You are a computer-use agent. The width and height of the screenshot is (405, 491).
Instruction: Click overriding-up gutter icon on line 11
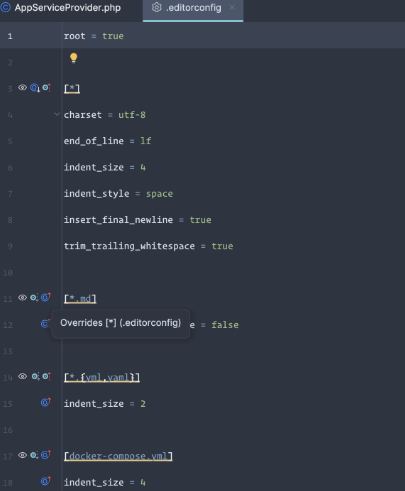(46, 297)
